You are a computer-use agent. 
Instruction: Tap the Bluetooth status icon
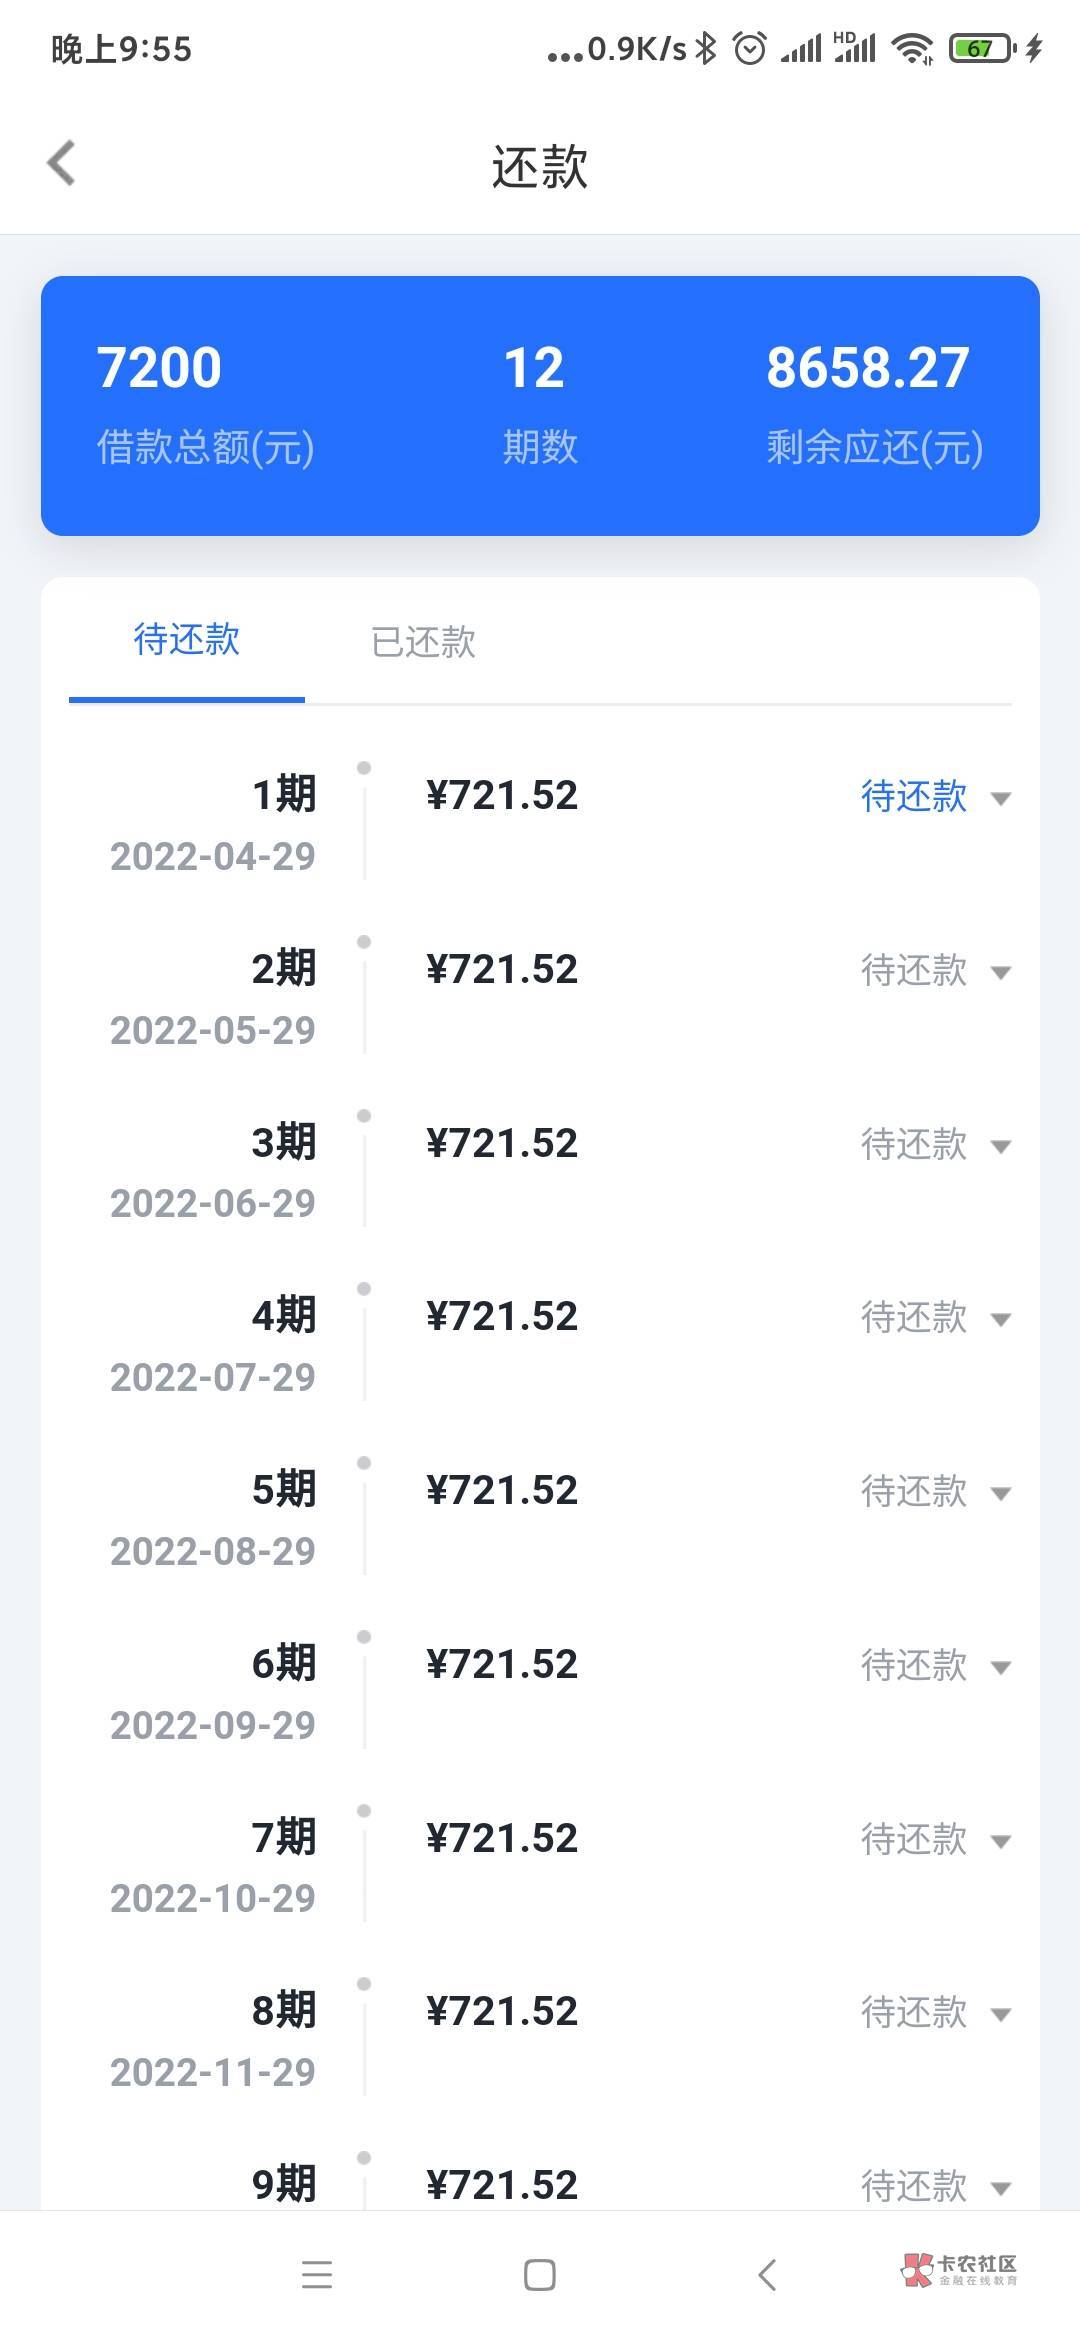tap(707, 48)
